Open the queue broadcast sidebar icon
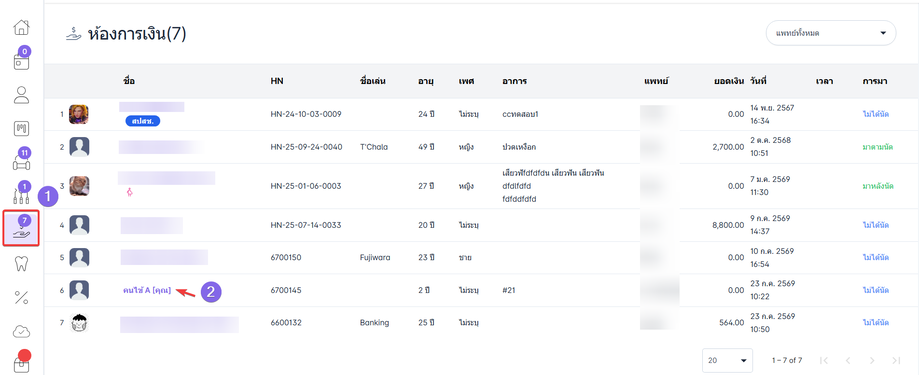Image resolution: width=919 pixels, height=375 pixels. pos(21,128)
